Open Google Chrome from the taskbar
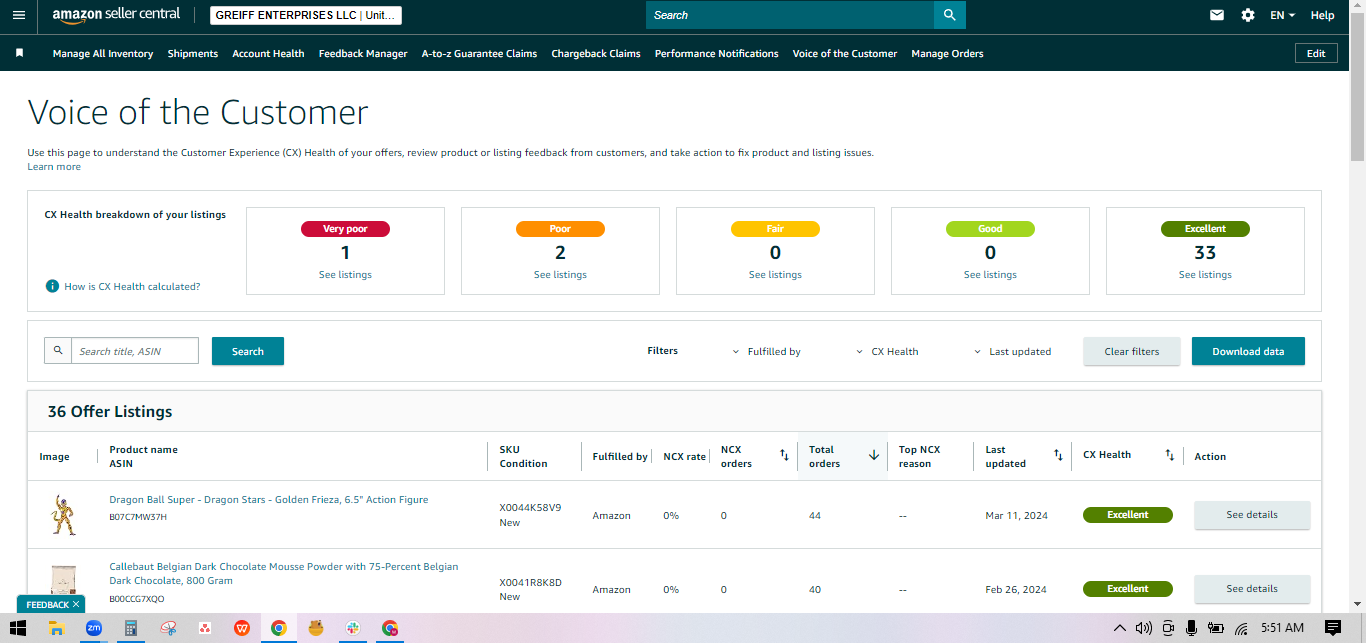The height and width of the screenshot is (643, 1366). [279, 628]
